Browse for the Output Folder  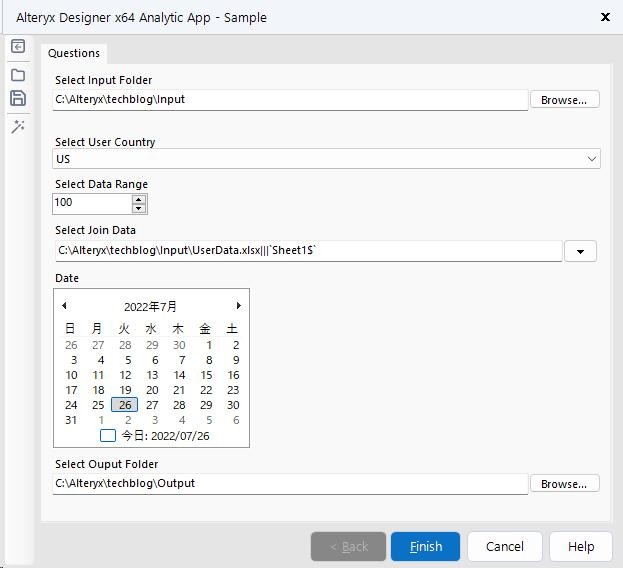coord(564,484)
